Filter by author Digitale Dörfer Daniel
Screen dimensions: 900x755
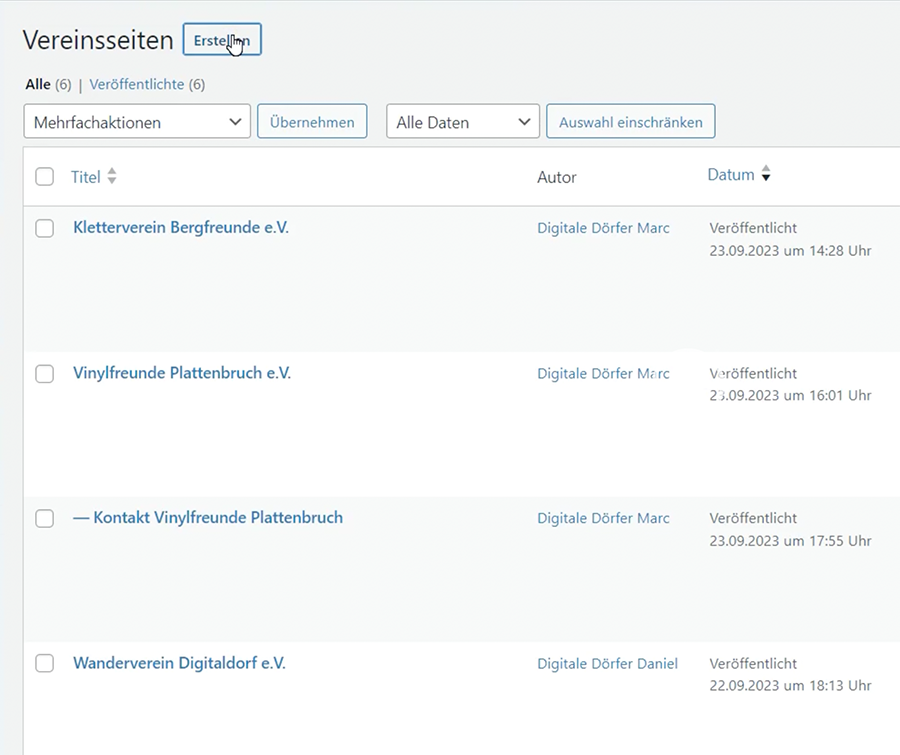point(607,664)
